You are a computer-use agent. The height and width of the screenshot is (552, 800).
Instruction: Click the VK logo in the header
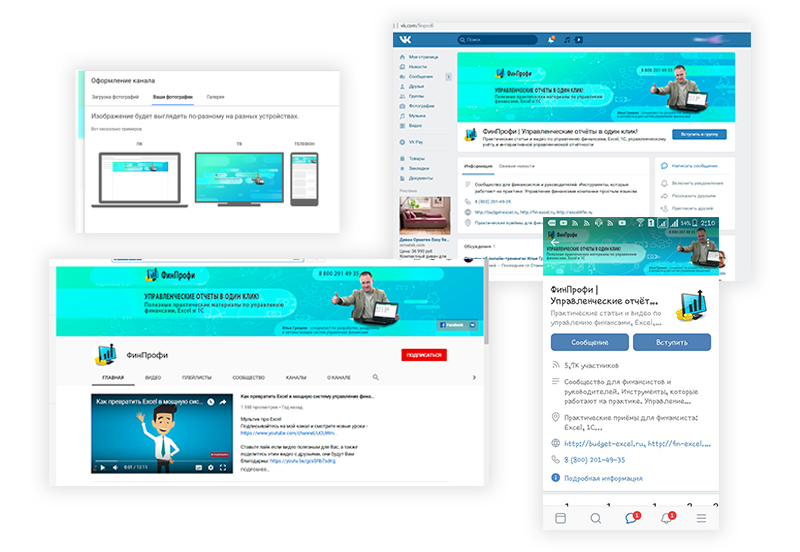coord(405,39)
